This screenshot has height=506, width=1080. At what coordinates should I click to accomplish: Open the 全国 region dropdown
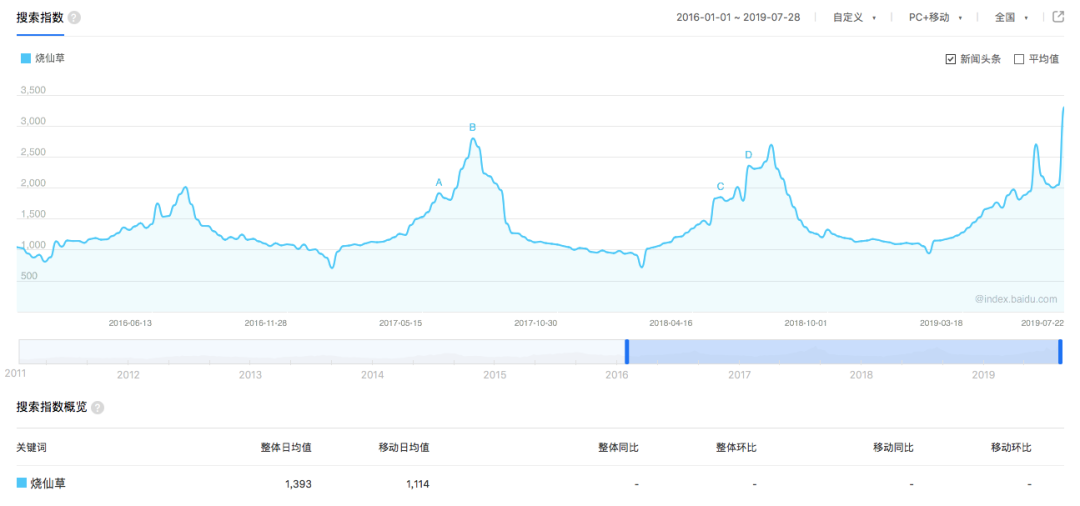(1011, 18)
